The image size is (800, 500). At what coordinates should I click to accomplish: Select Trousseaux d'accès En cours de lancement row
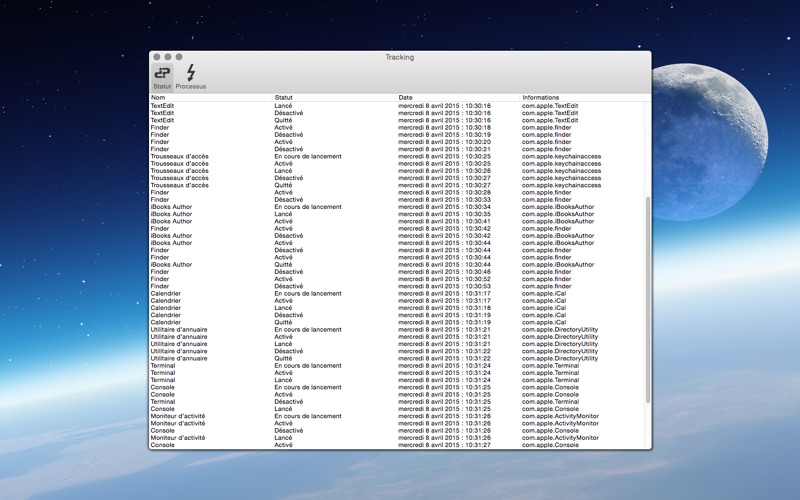pyautogui.click(x=397, y=156)
